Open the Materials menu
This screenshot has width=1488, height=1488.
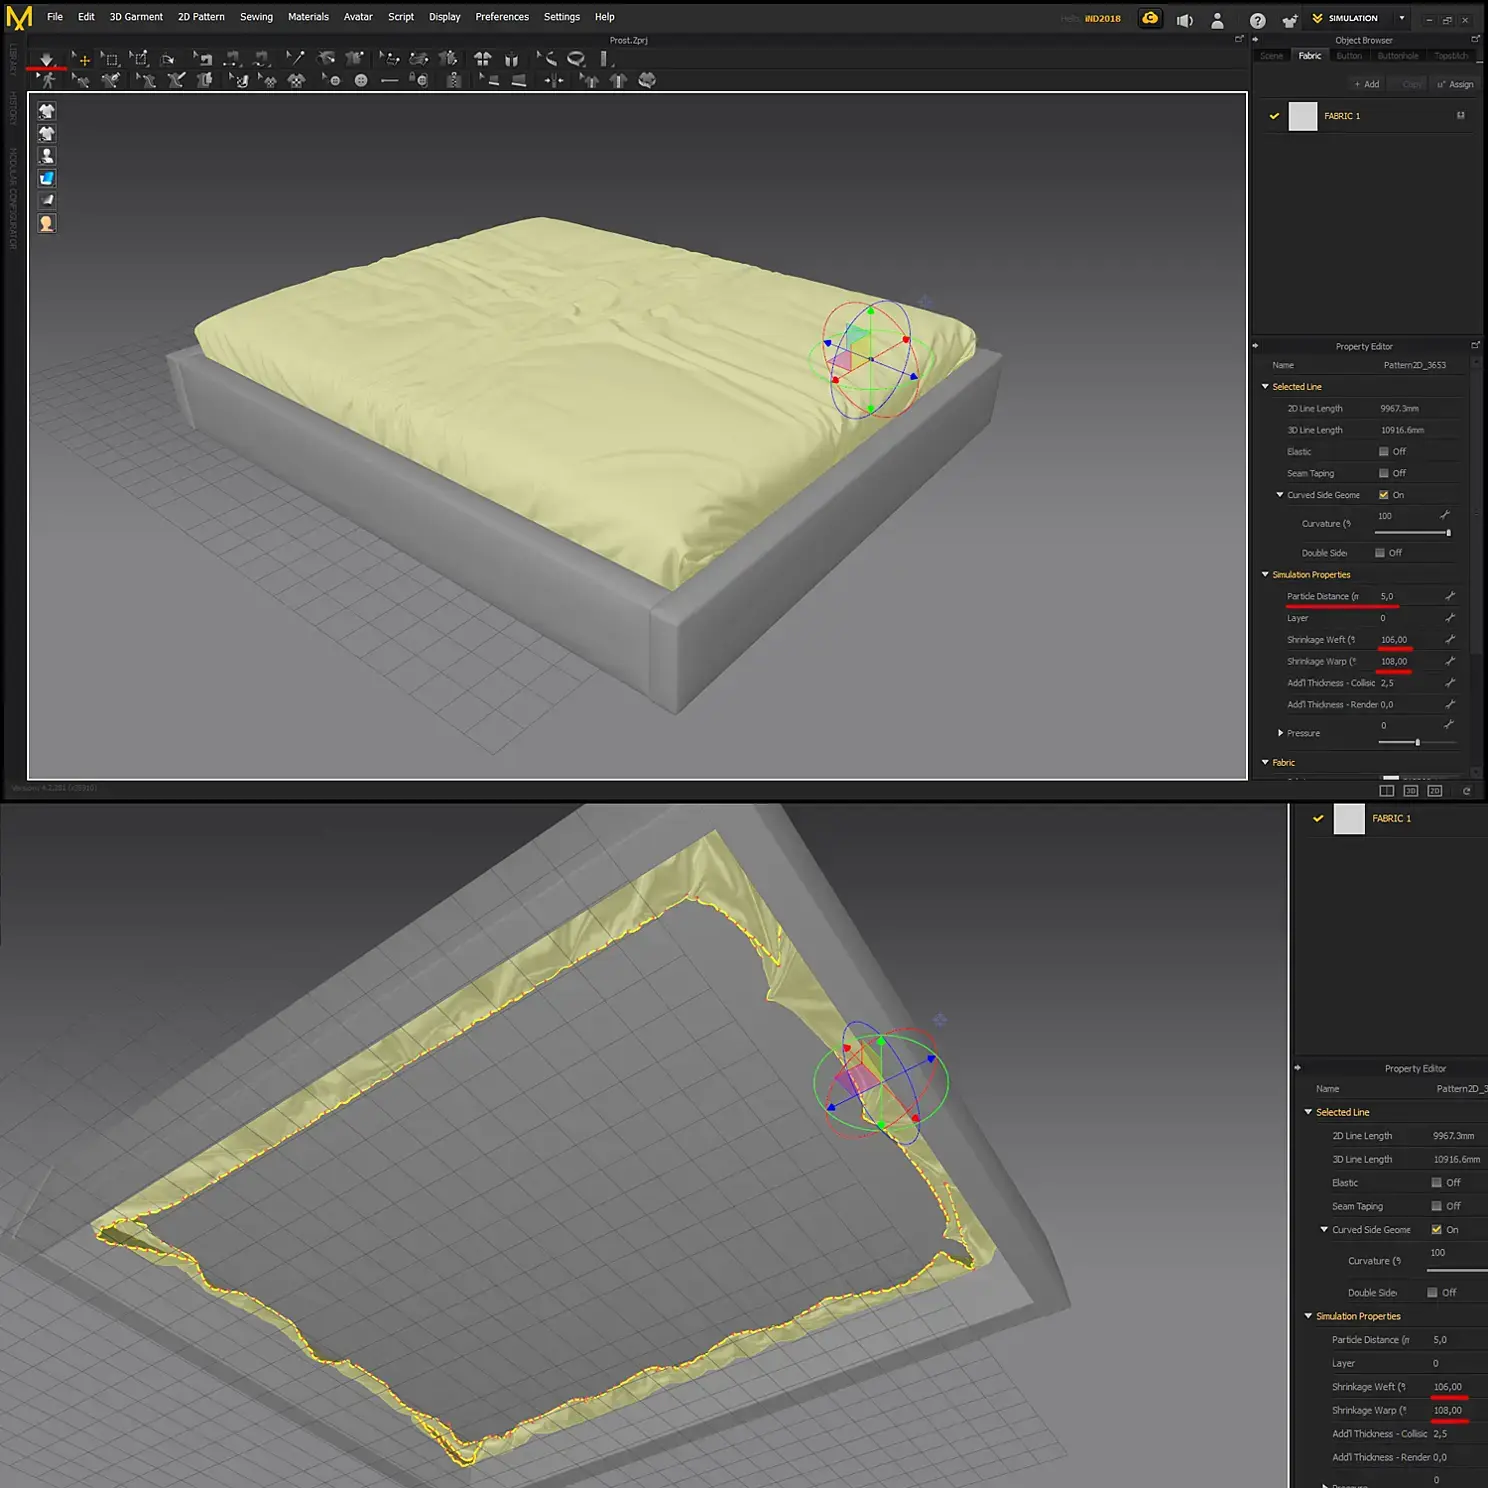coord(308,17)
